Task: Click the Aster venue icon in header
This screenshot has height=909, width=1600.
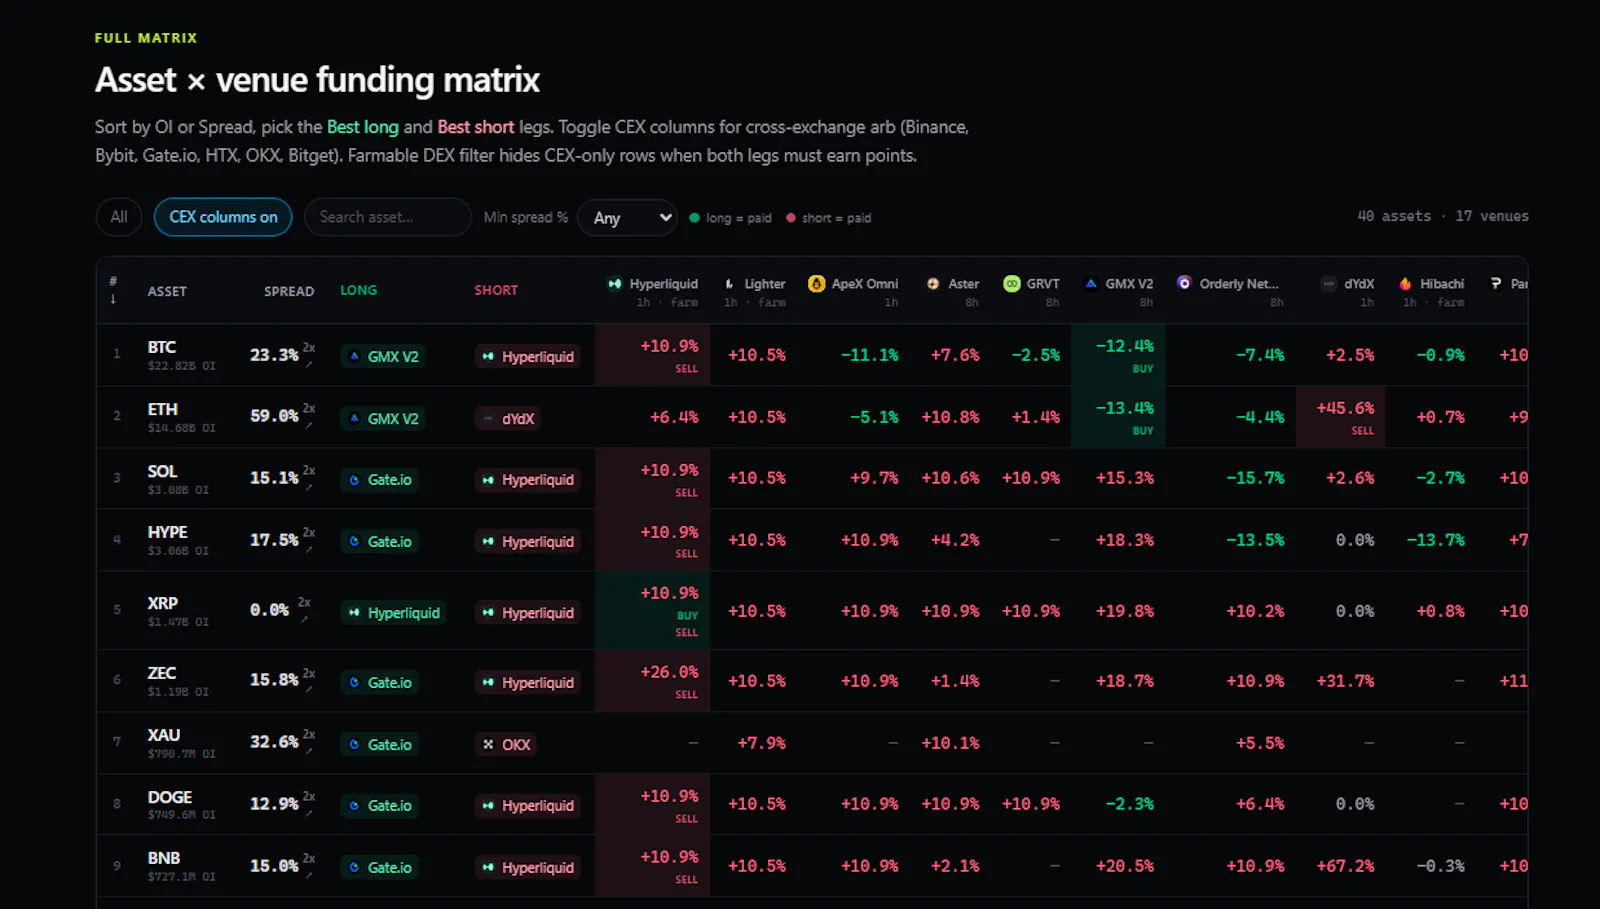Action: tap(933, 284)
